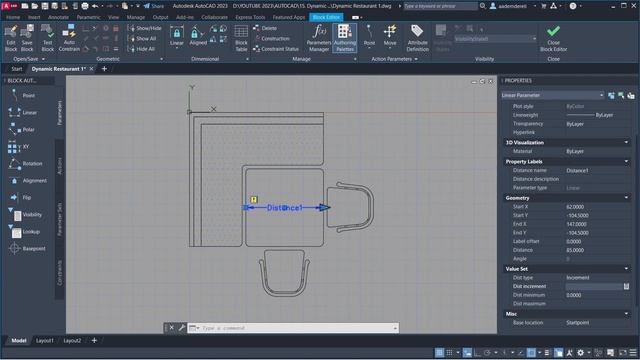
Task: Click the Delete constraints button
Action: [265, 28]
